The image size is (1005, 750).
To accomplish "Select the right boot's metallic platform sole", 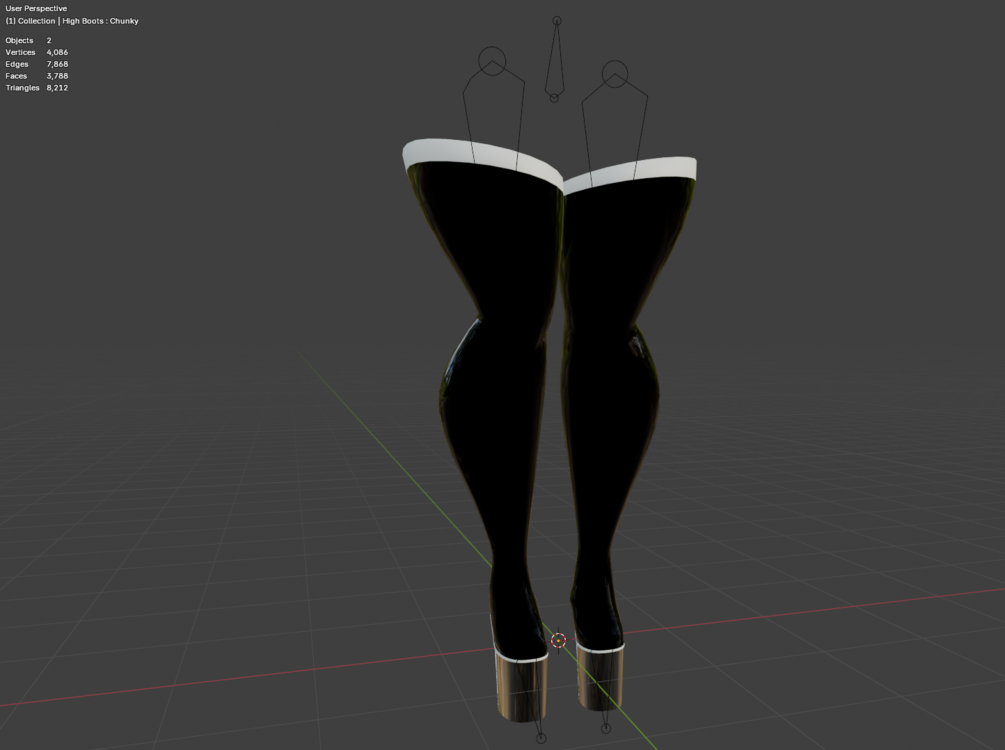I will 600,678.
